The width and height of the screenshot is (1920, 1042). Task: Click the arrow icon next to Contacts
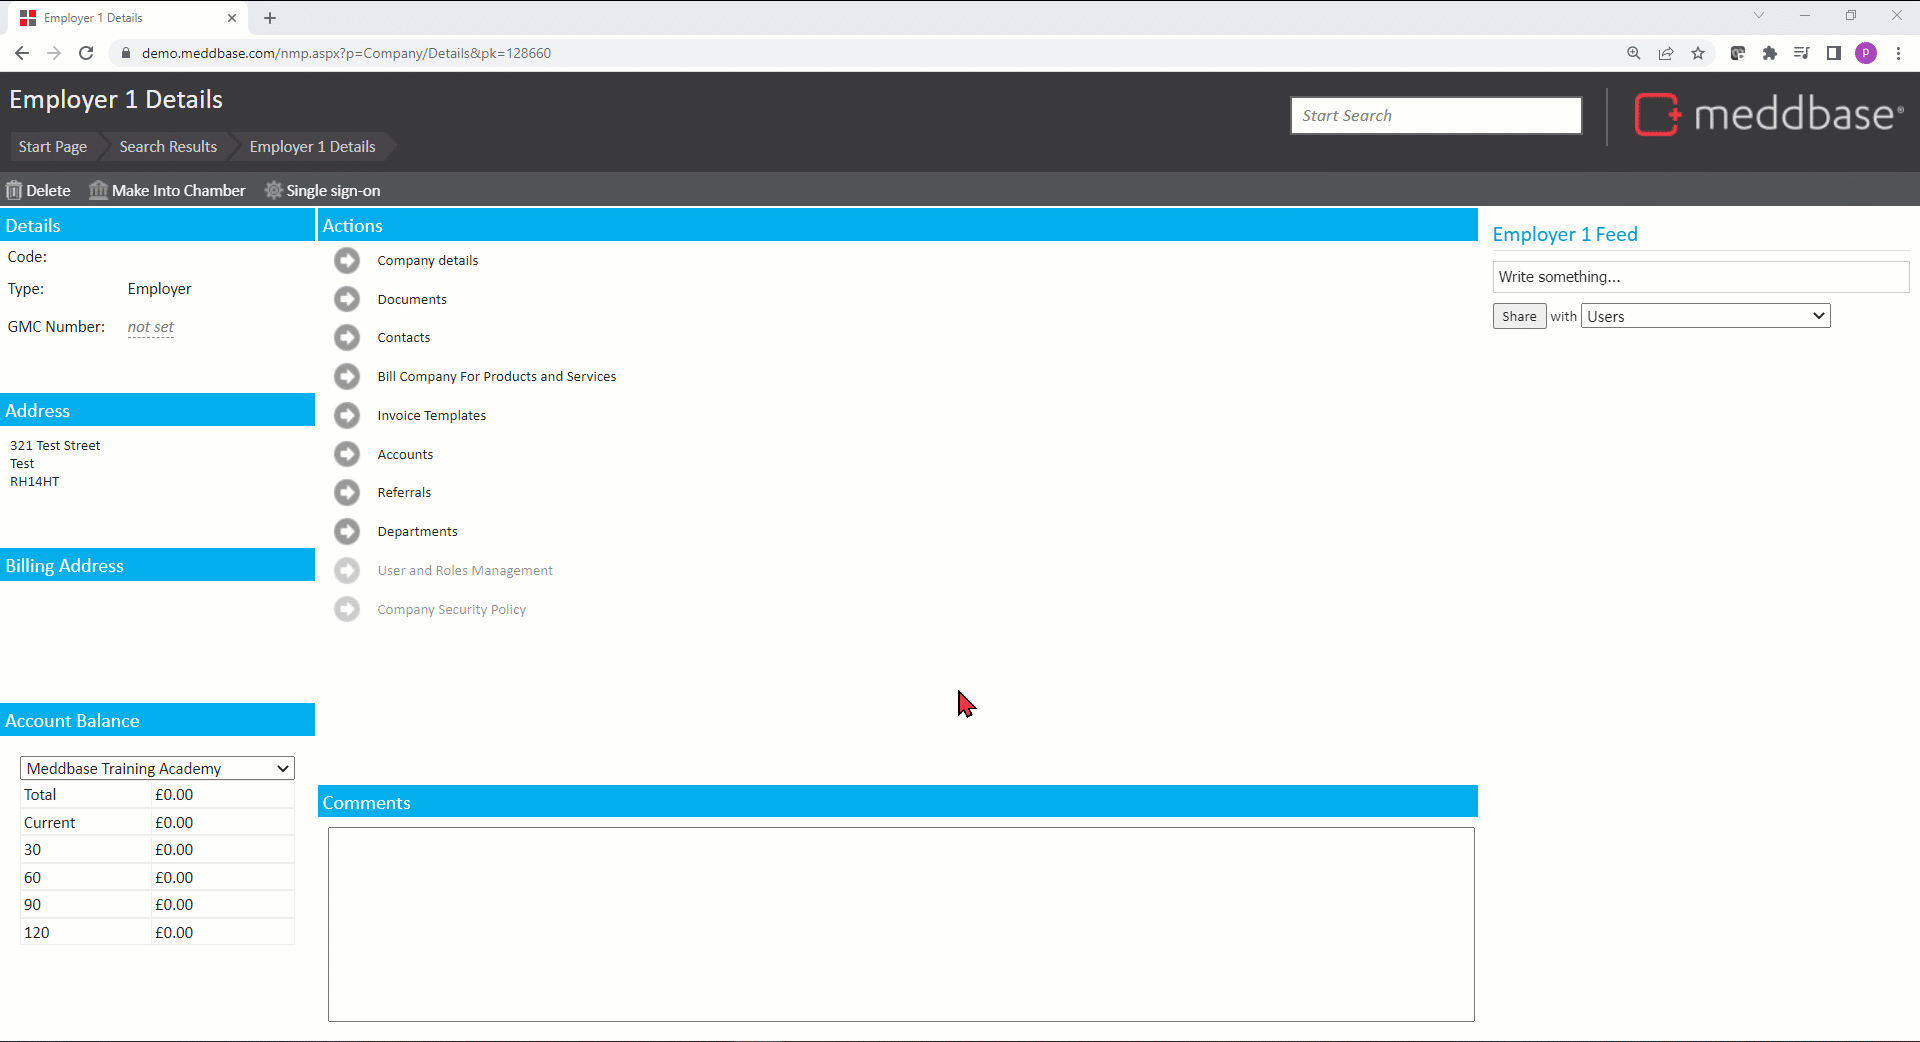click(347, 338)
